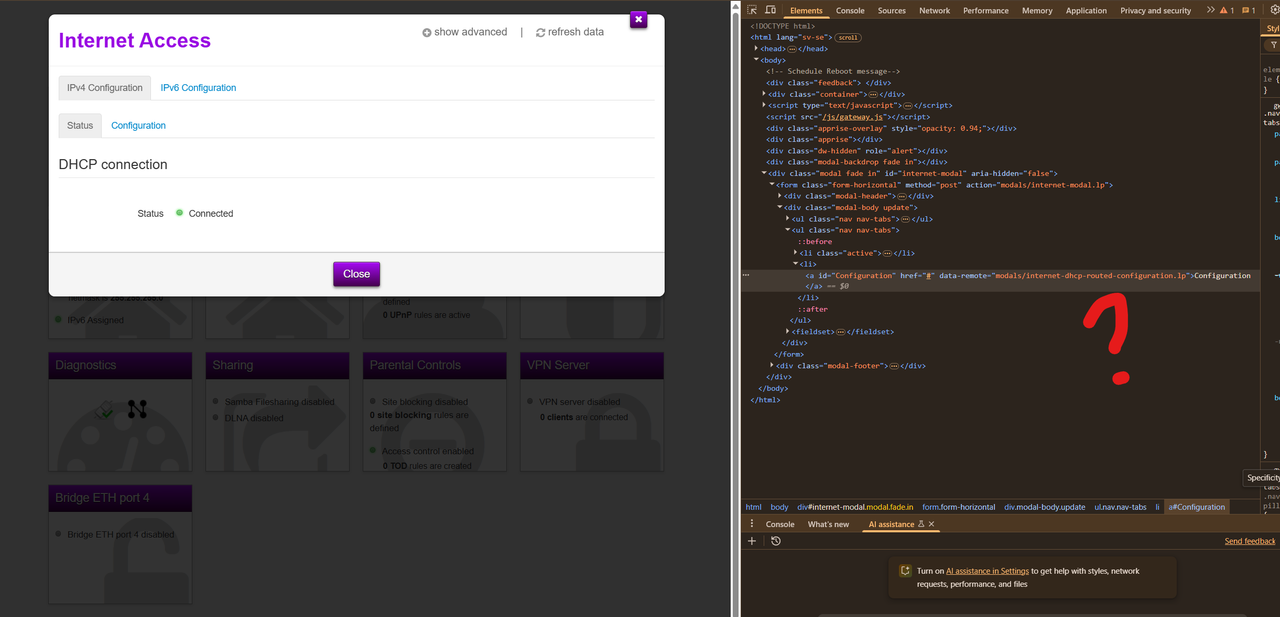Click the filter funnel icon in Styles
Screen dimensions: 1280x617
(1274, 45)
